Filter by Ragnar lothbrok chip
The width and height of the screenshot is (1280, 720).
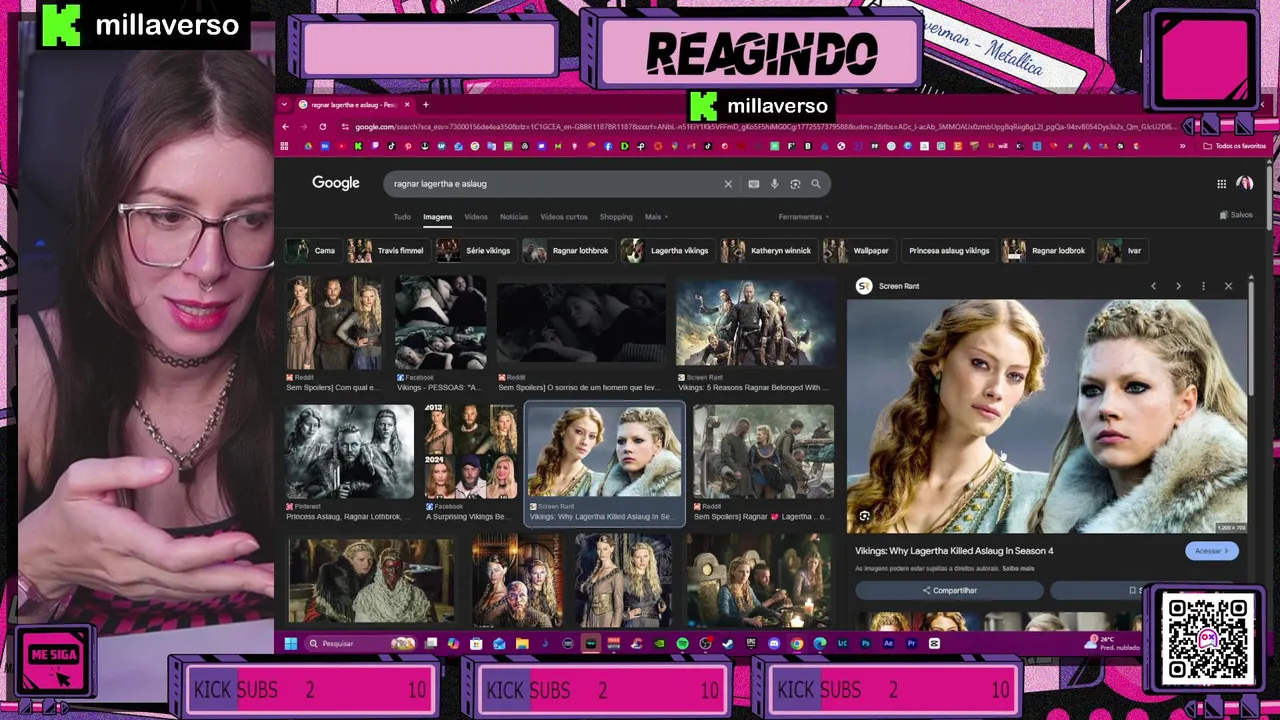coord(567,251)
